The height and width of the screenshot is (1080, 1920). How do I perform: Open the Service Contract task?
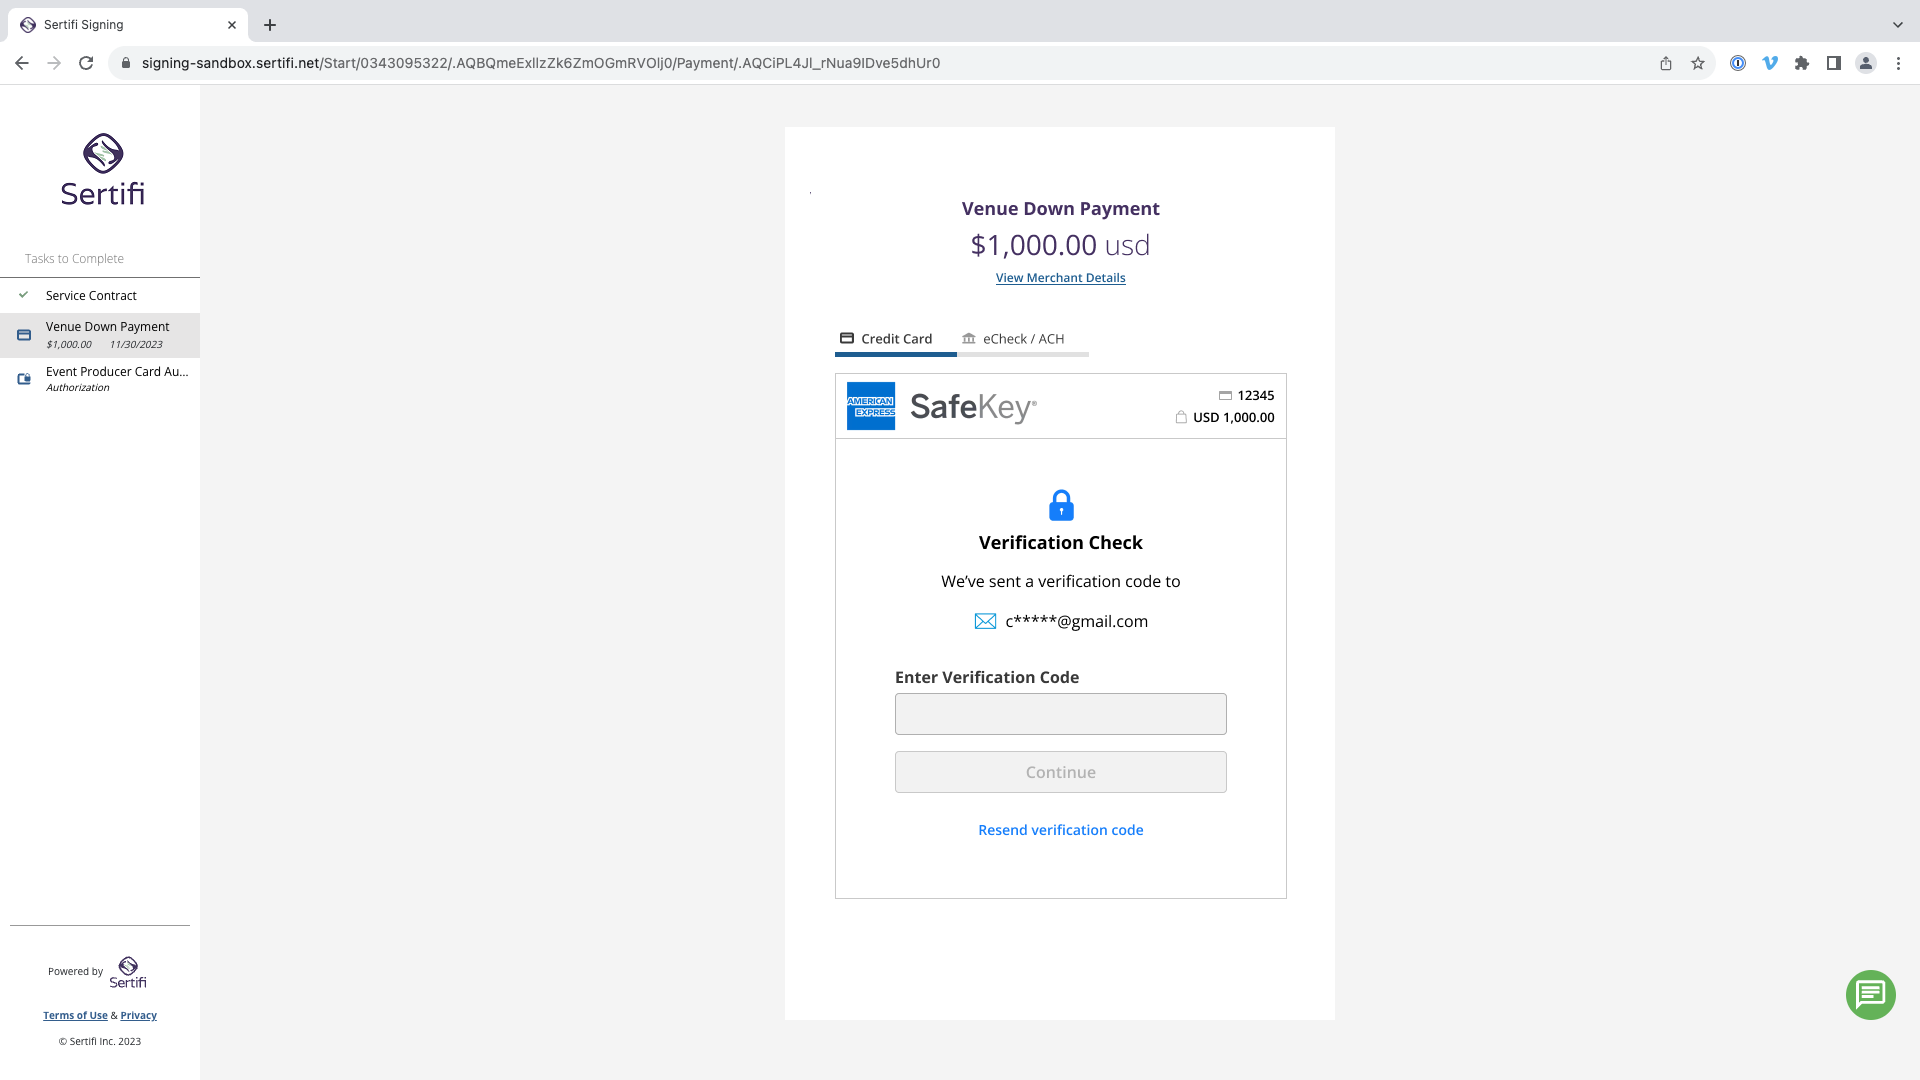click(x=100, y=296)
